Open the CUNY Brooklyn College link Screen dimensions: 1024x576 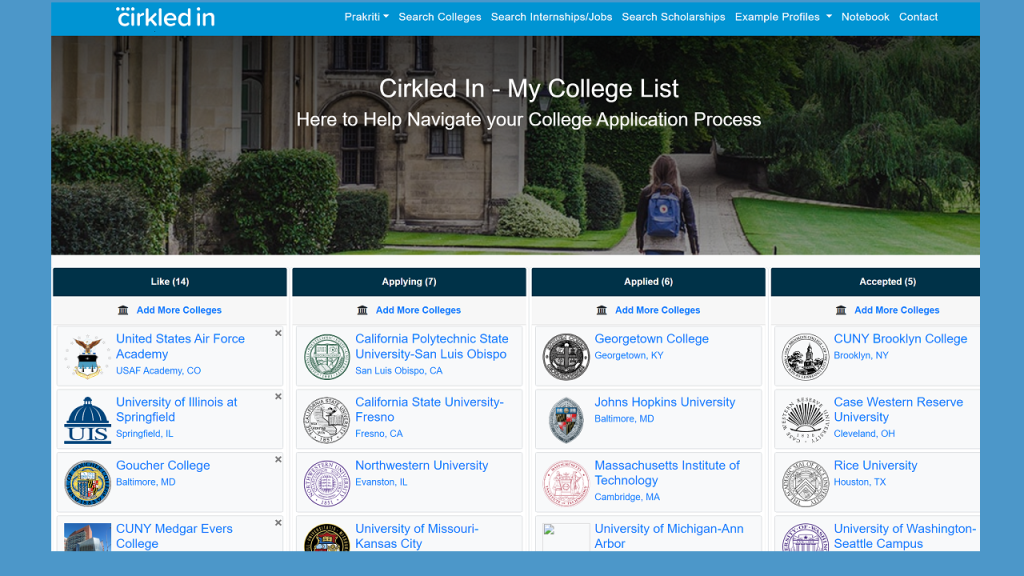coord(900,339)
